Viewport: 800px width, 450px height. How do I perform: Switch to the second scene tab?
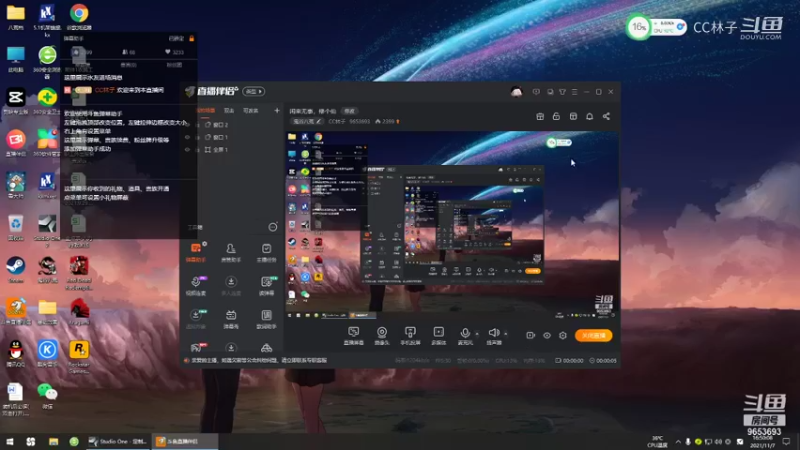click(x=229, y=111)
